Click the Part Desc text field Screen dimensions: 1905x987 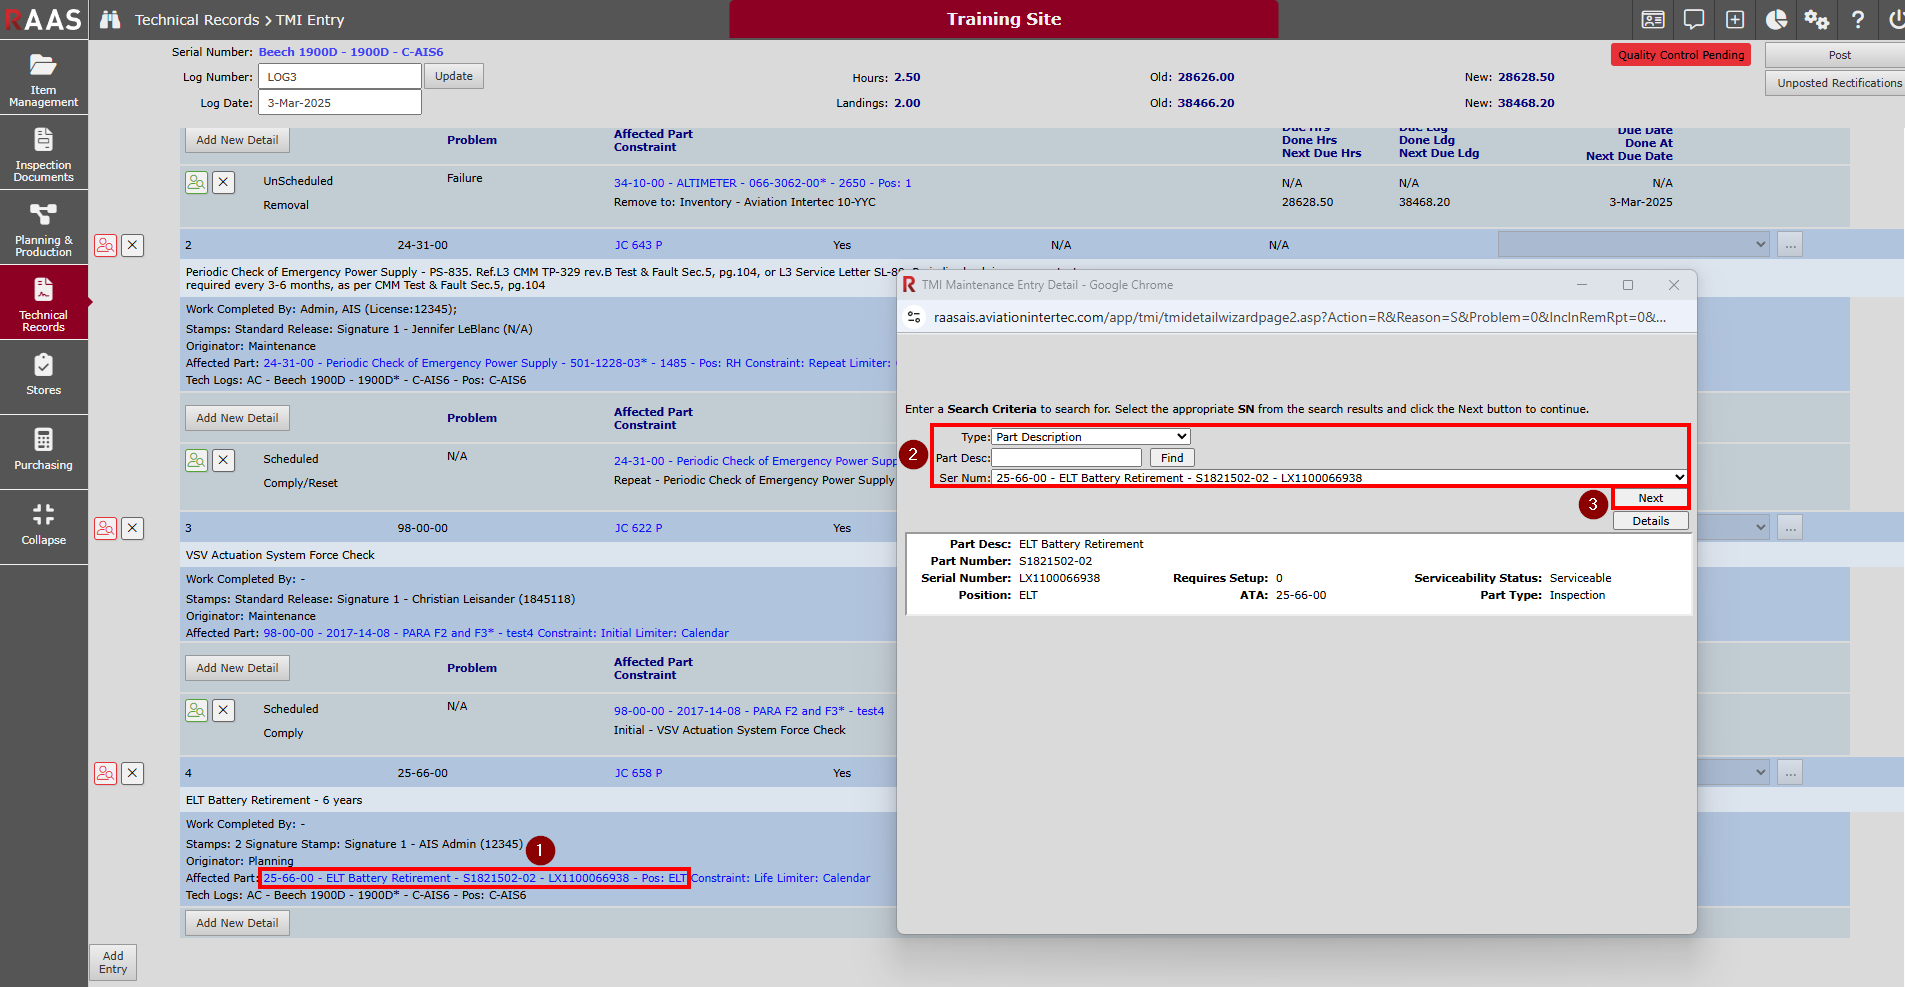click(1066, 458)
